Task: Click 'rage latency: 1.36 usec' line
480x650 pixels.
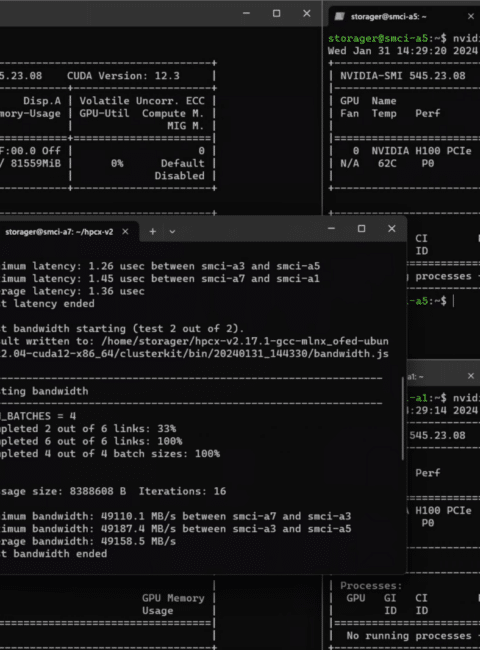Action: pyautogui.click(x=72, y=291)
